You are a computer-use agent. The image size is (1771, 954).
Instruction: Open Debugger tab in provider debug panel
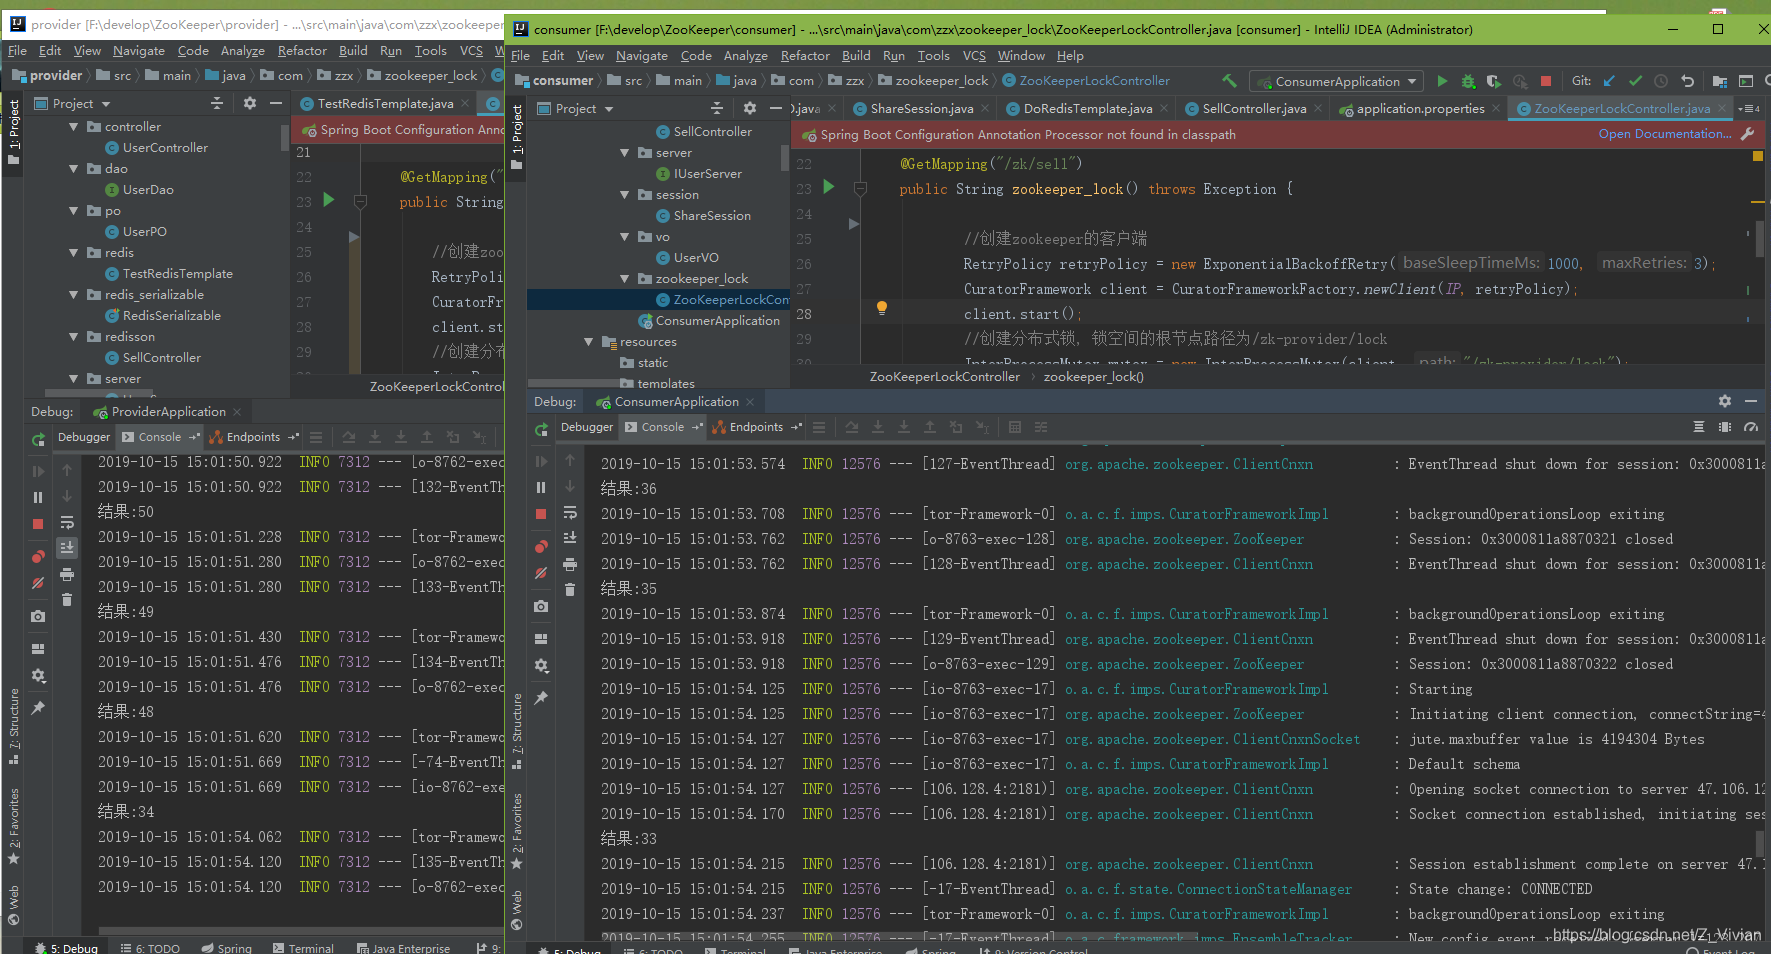click(84, 437)
